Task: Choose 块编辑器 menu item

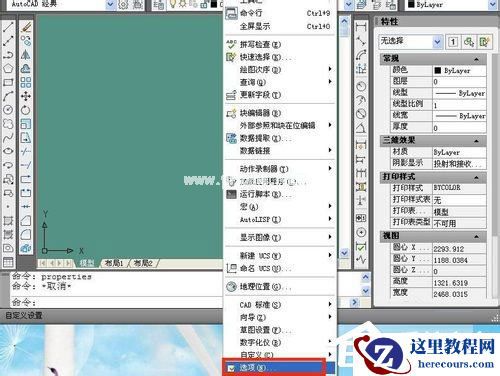Action: point(280,113)
